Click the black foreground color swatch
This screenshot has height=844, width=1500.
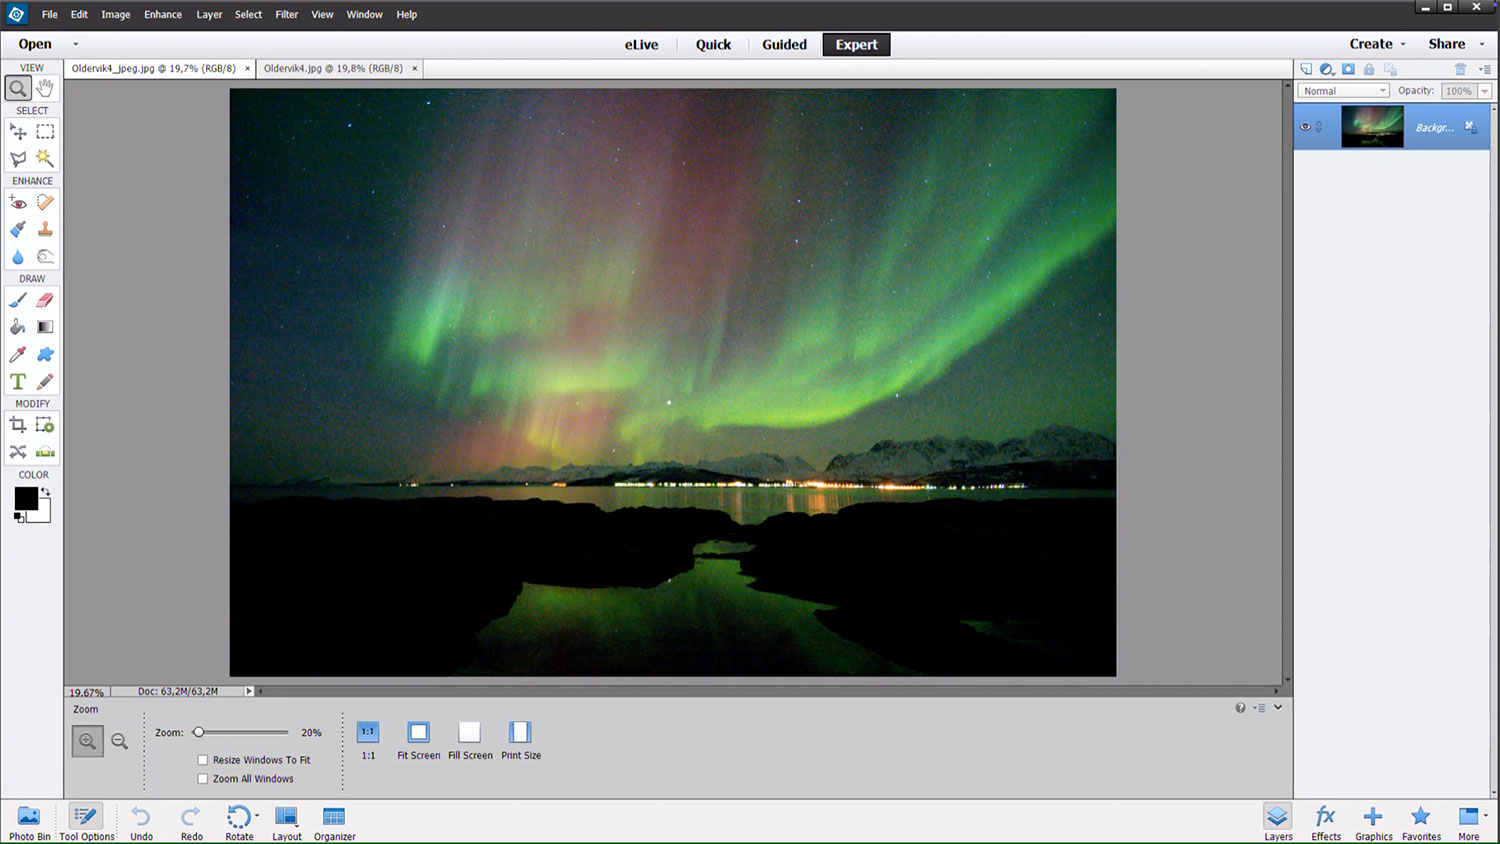tap(25, 498)
